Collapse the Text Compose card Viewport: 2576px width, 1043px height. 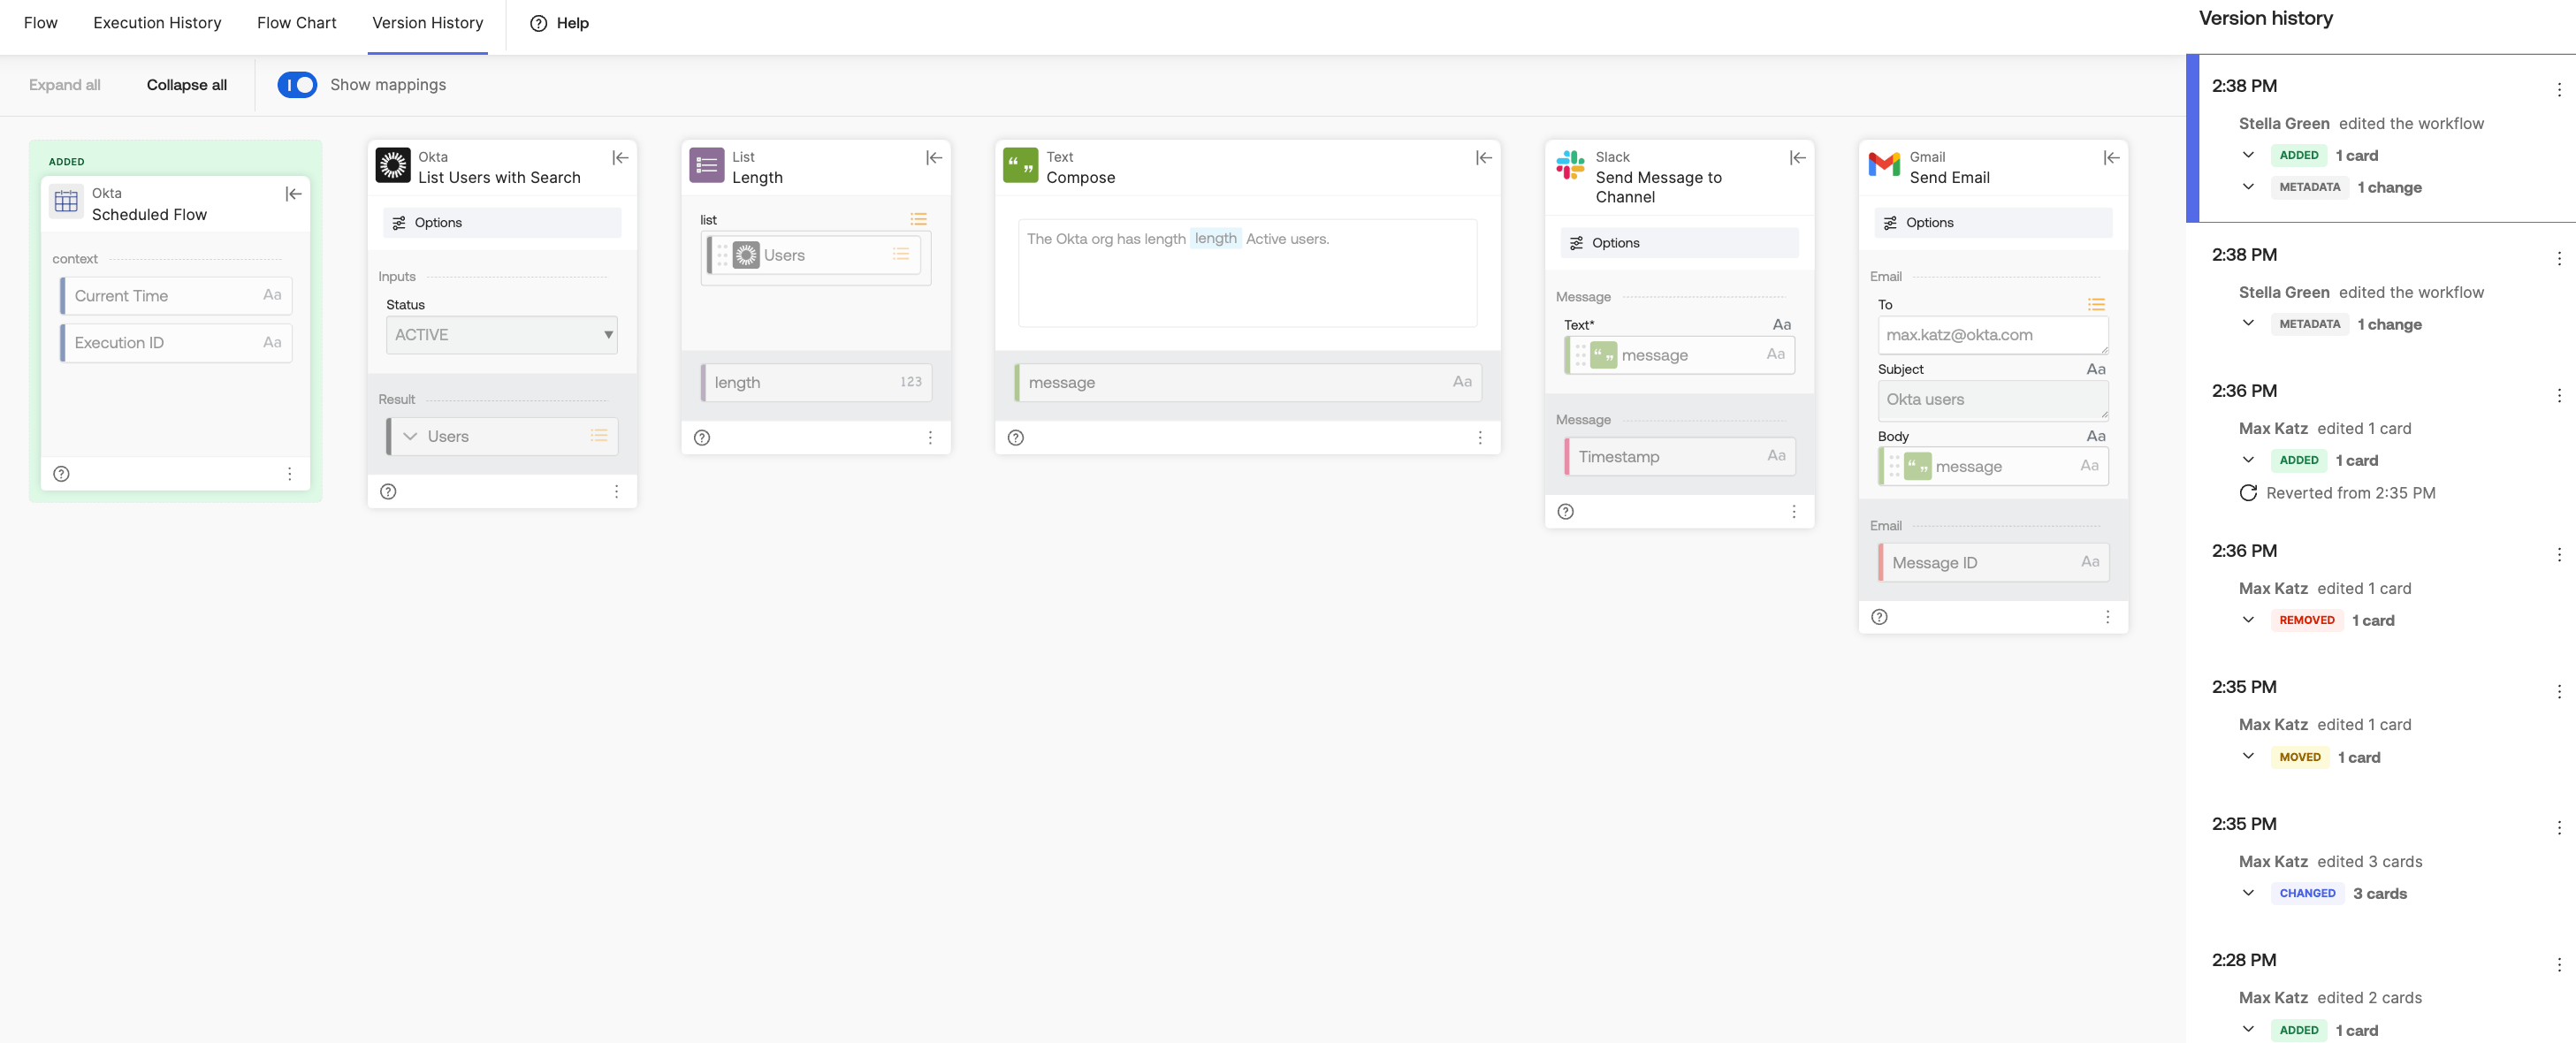click(1484, 158)
